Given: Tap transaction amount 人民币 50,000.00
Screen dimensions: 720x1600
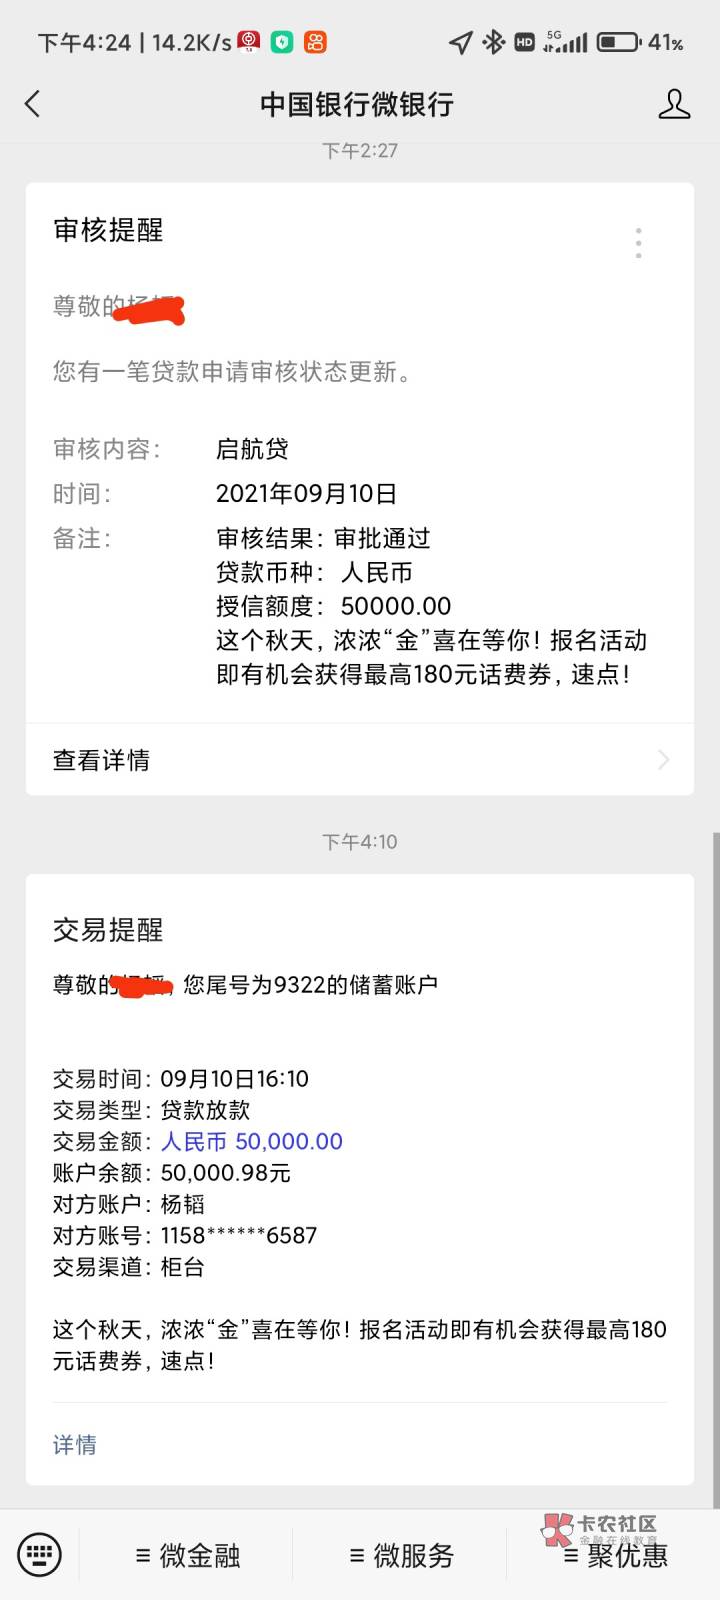Looking at the screenshot, I should pyautogui.click(x=252, y=1141).
